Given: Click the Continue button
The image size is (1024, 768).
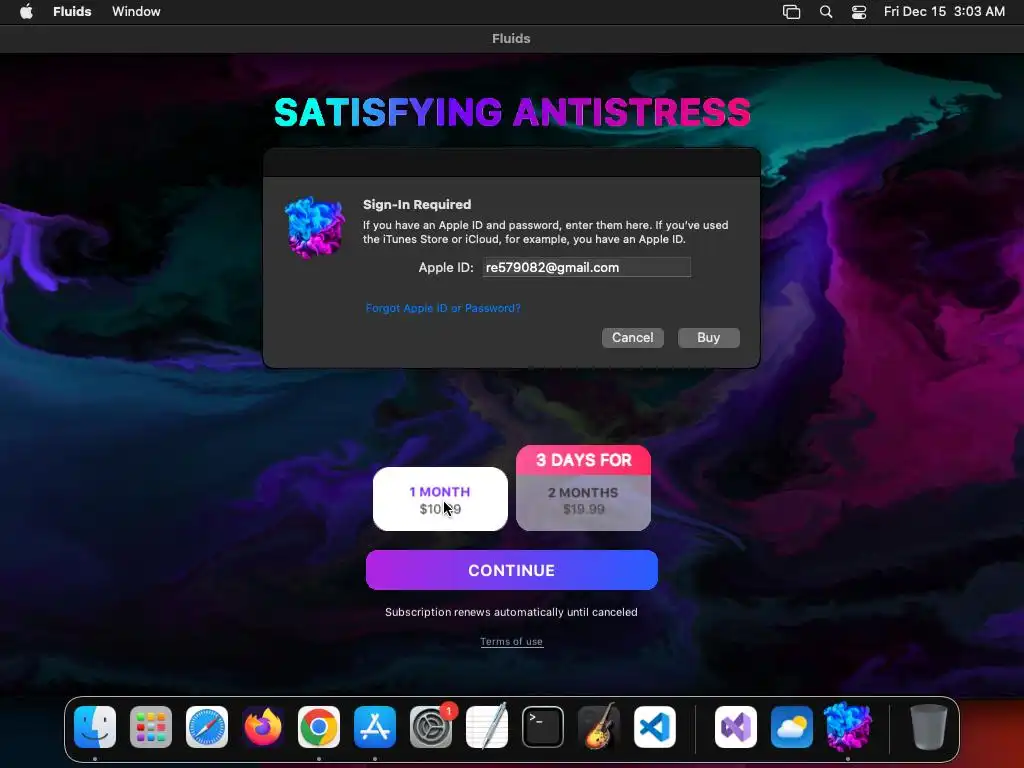Looking at the screenshot, I should [x=511, y=570].
